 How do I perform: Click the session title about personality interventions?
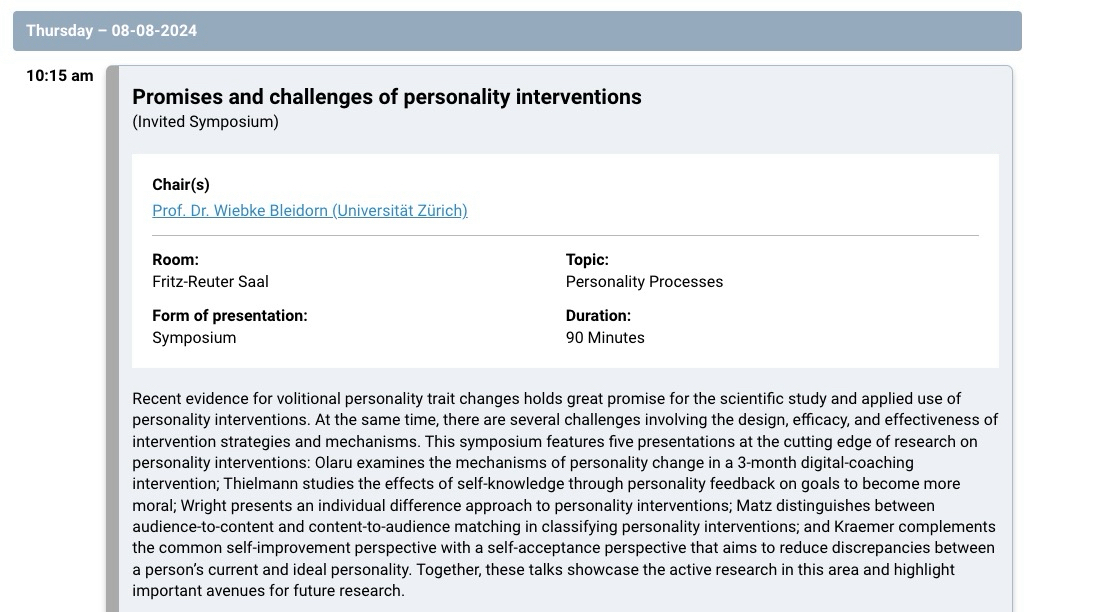click(x=386, y=97)
